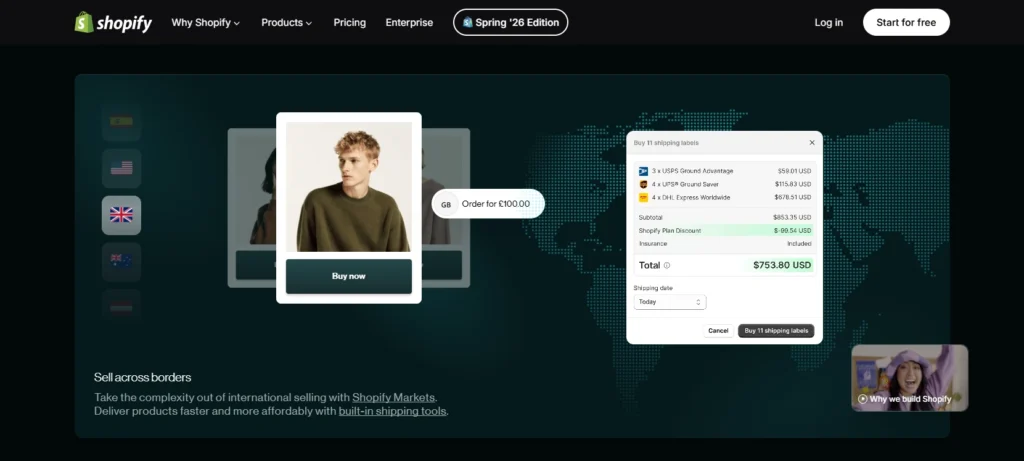The width and height of the screenshot is (1024, 461).
Task: Click the $115.83 USD price
Action: pyautogui.click(x=793, y=184)
